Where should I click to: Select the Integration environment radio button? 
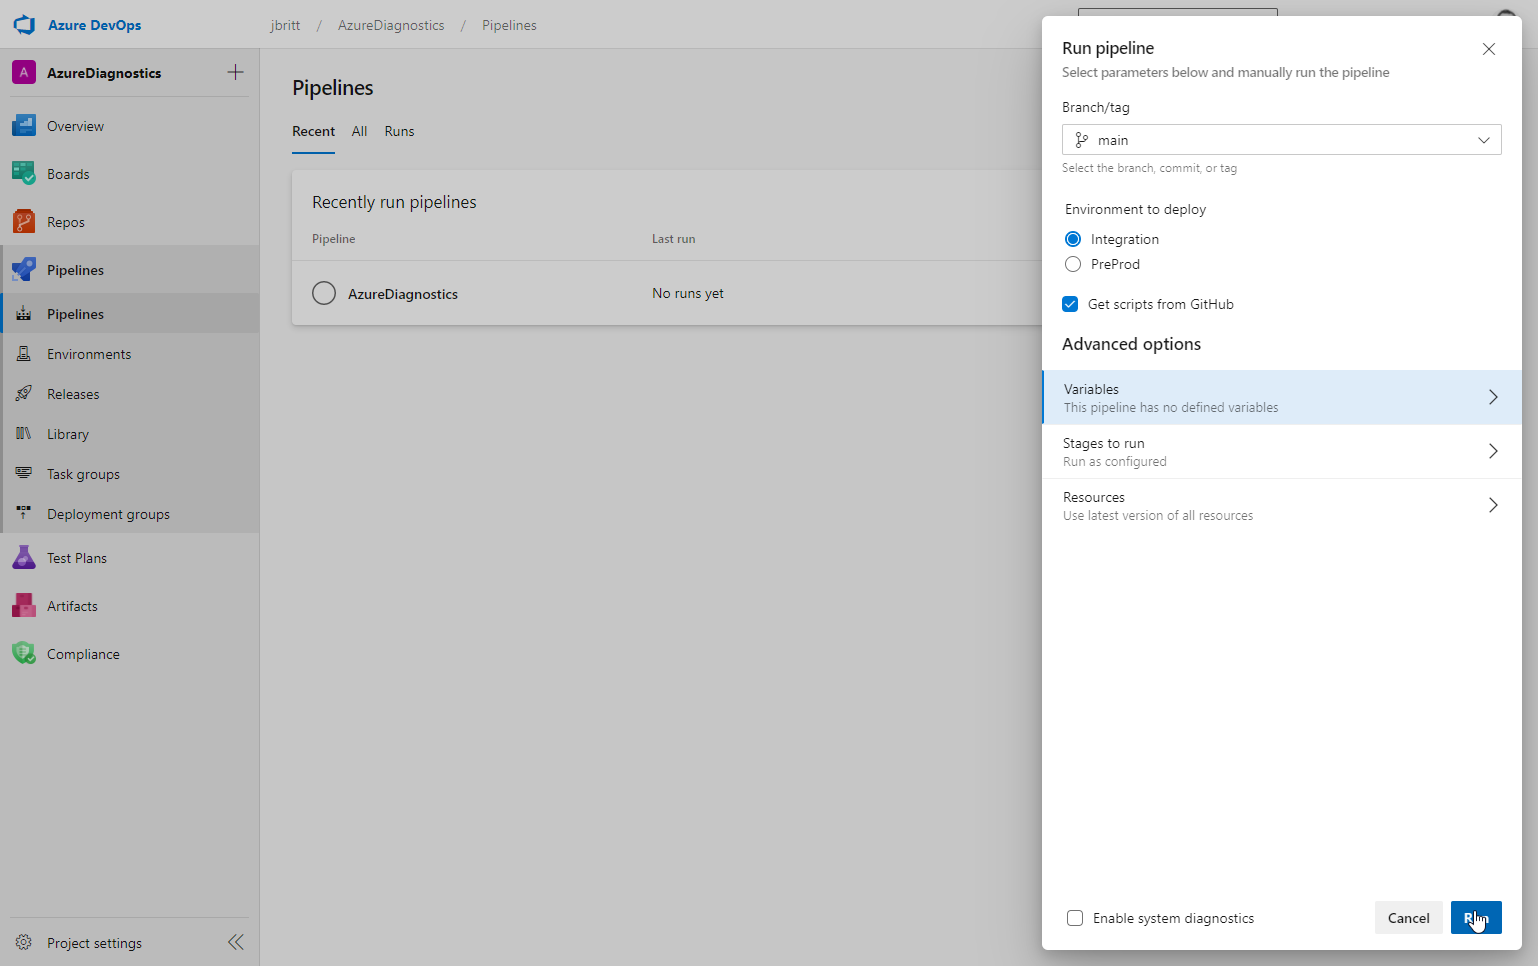click(1073, 239)
